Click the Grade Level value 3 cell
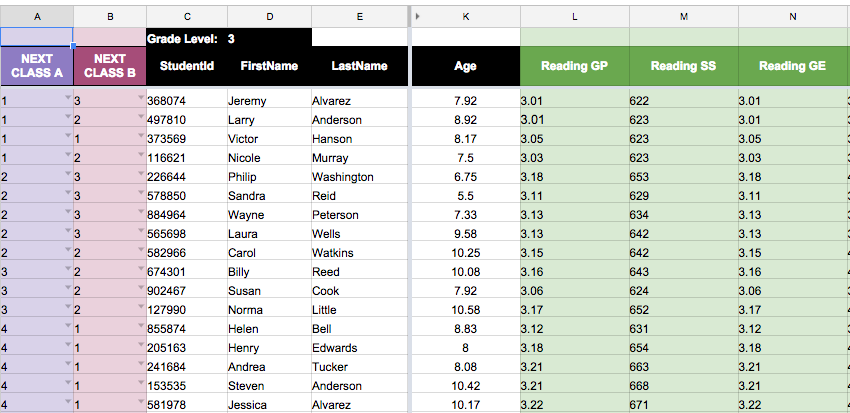The image size is (850, 413). click(269, 37)
